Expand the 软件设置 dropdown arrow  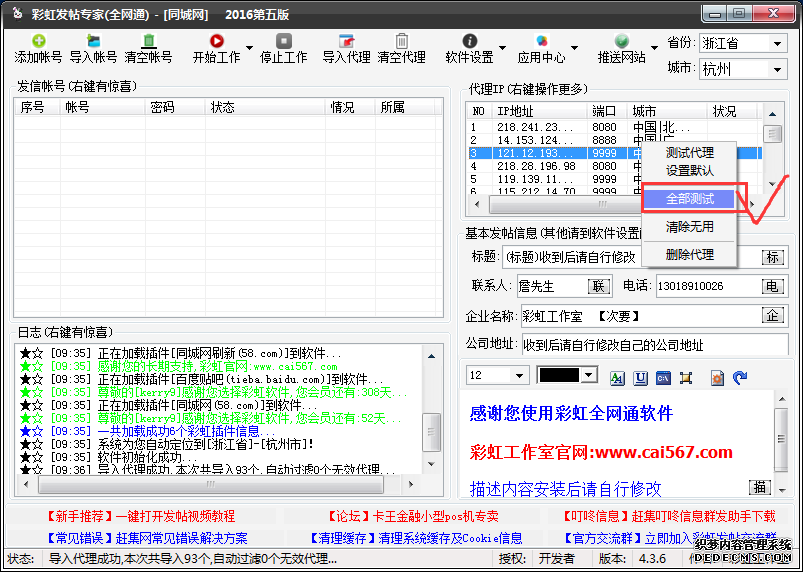coord(502,48)
